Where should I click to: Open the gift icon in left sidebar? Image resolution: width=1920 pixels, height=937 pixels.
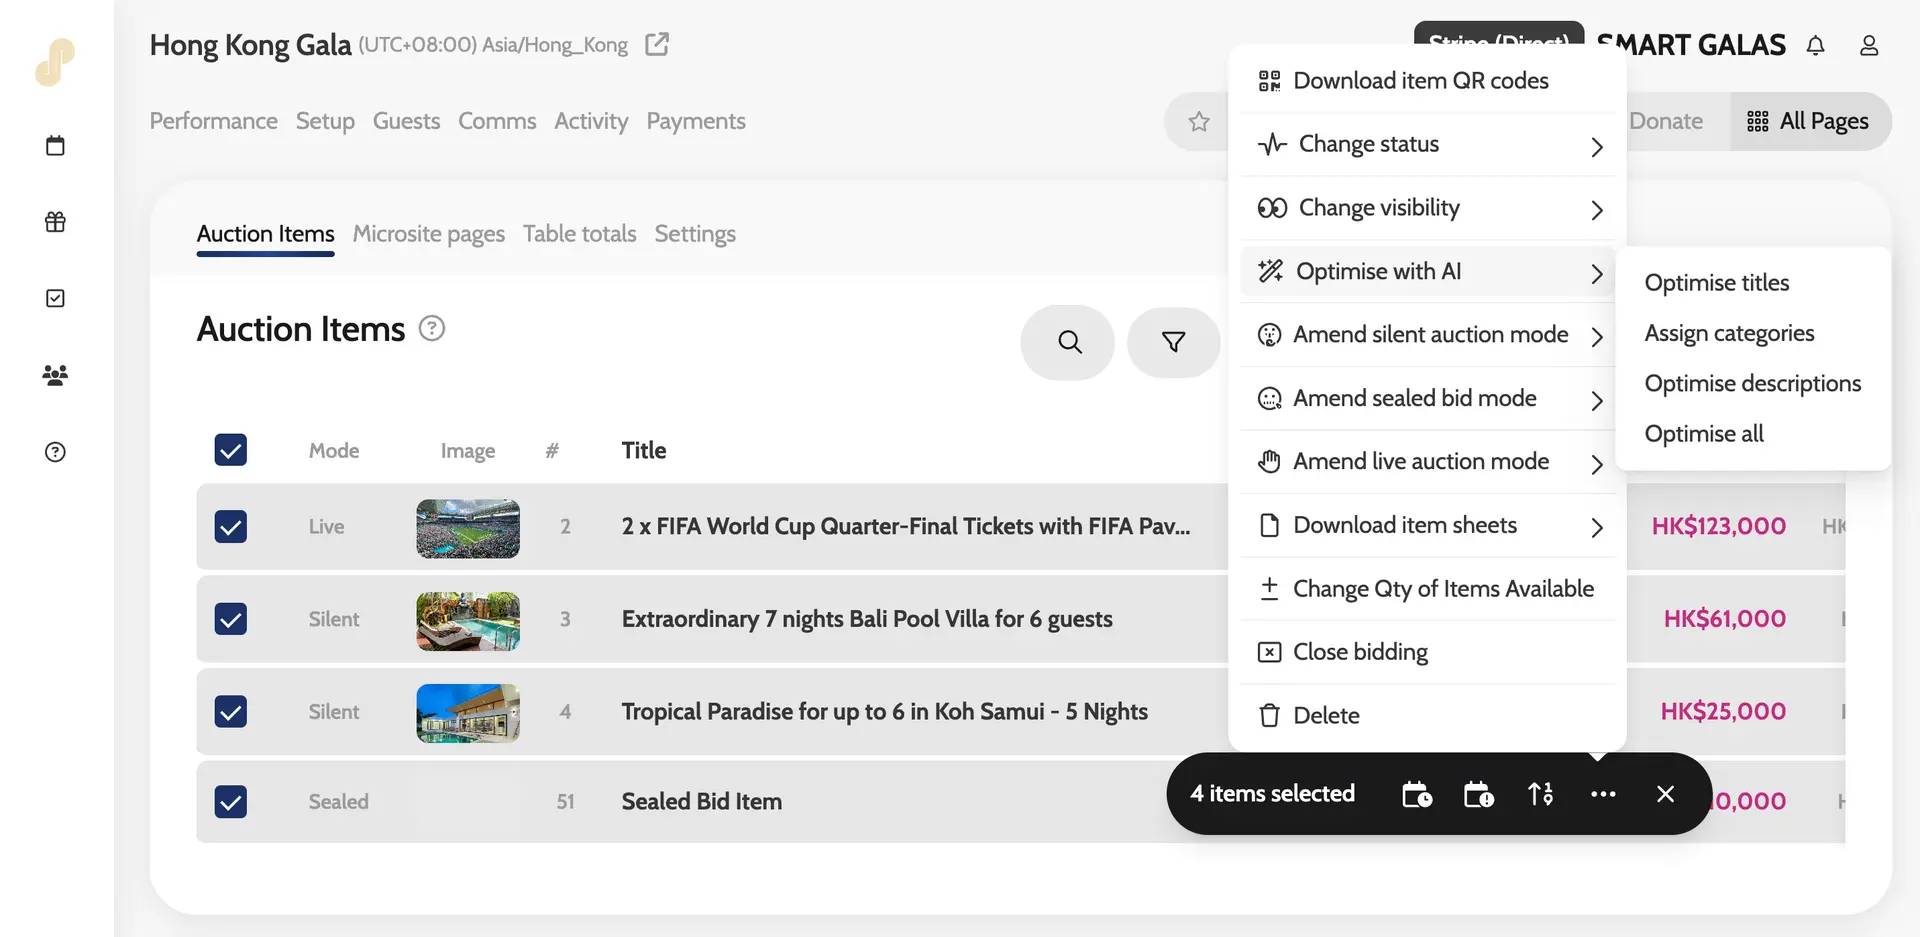coord(56,222)
